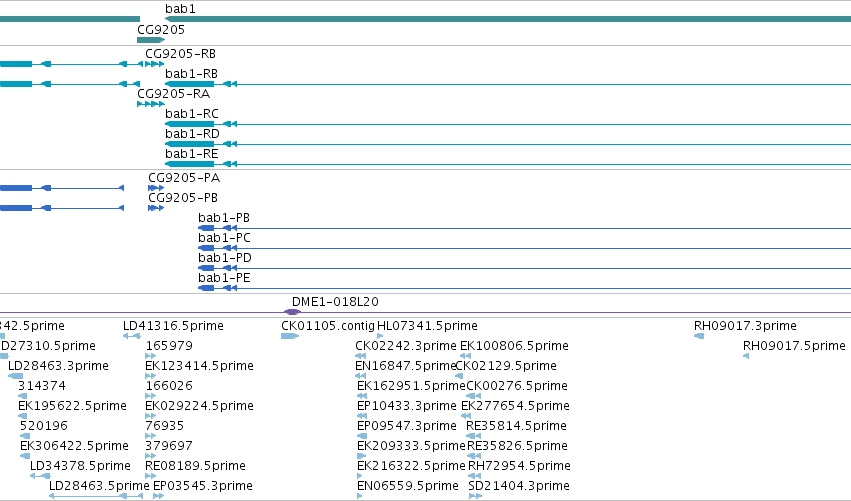Viewport: 851px width, 501px height.
Task: Select the CG9205-PA protein label
Action: click(x=184, y=178)
